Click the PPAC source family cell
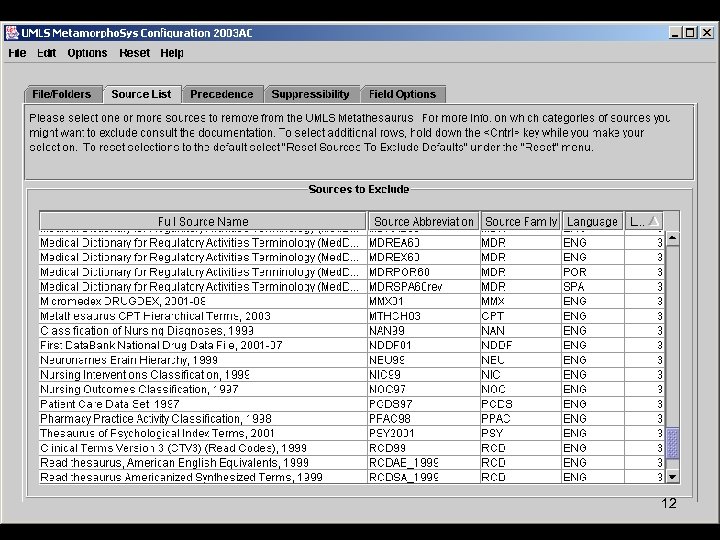 tap(521, 419)
